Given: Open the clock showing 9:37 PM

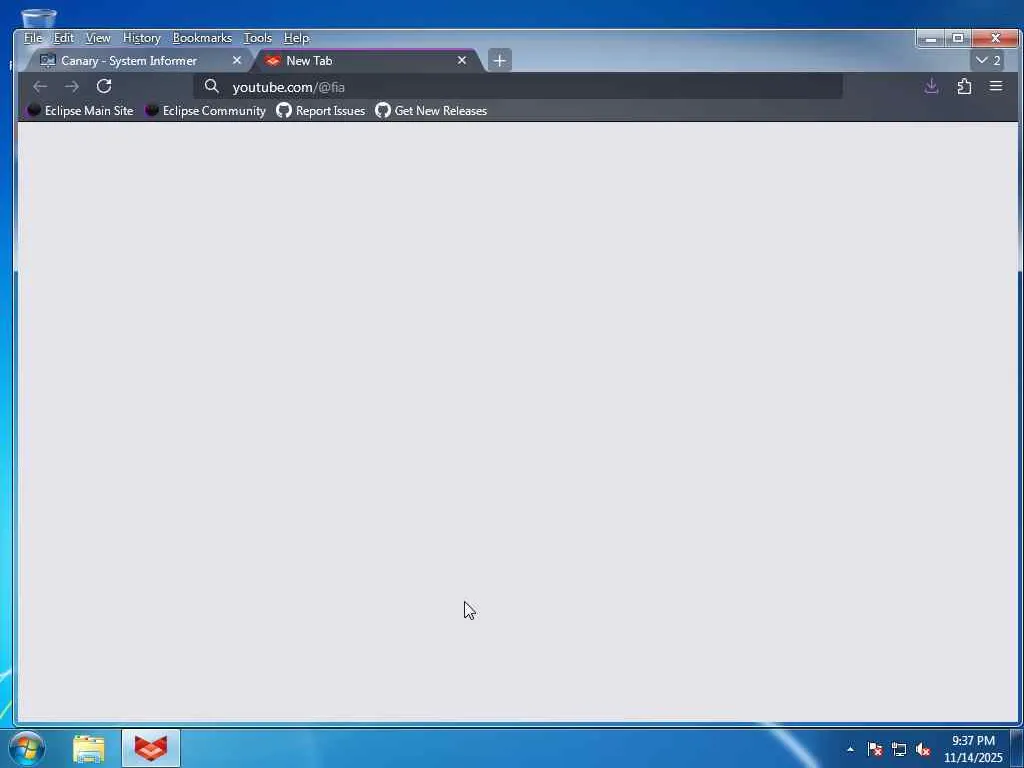Looking at the screenshot, I should coord(973,748).
